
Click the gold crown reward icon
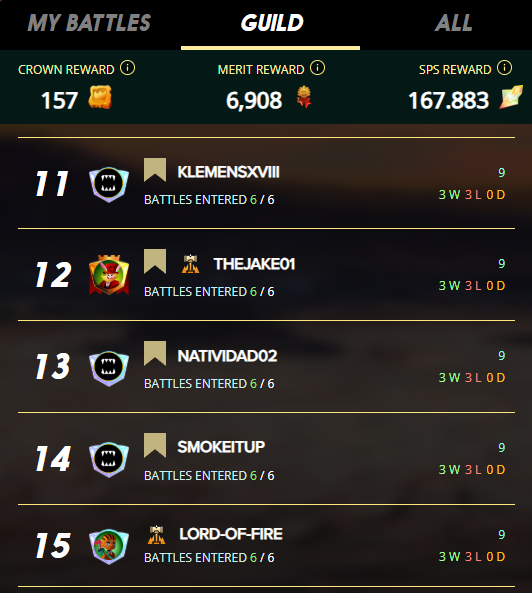[100, 97]
